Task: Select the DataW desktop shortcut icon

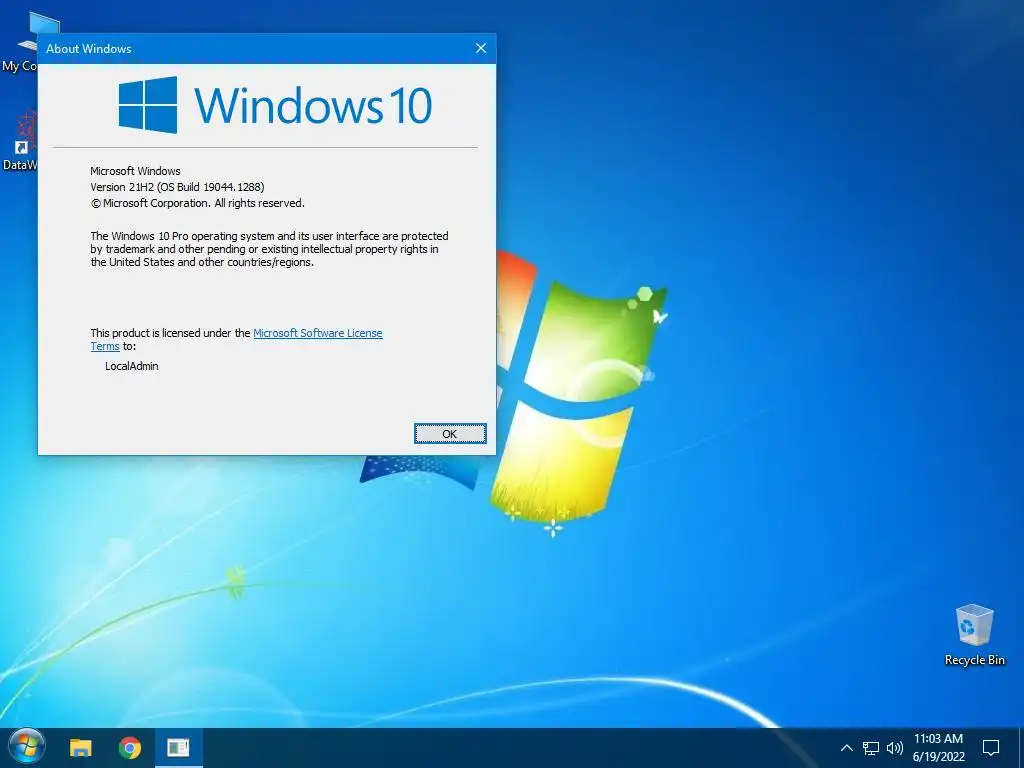Action: pos(19,140)
